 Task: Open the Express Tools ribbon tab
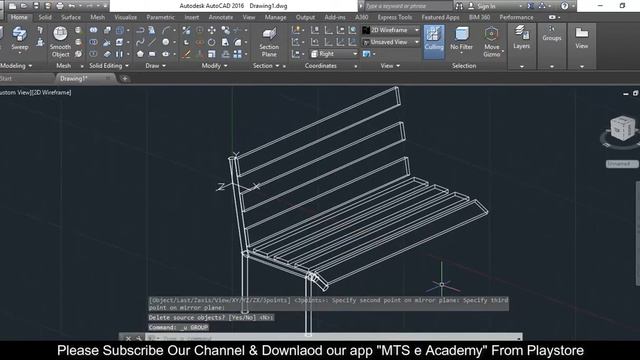394,17
